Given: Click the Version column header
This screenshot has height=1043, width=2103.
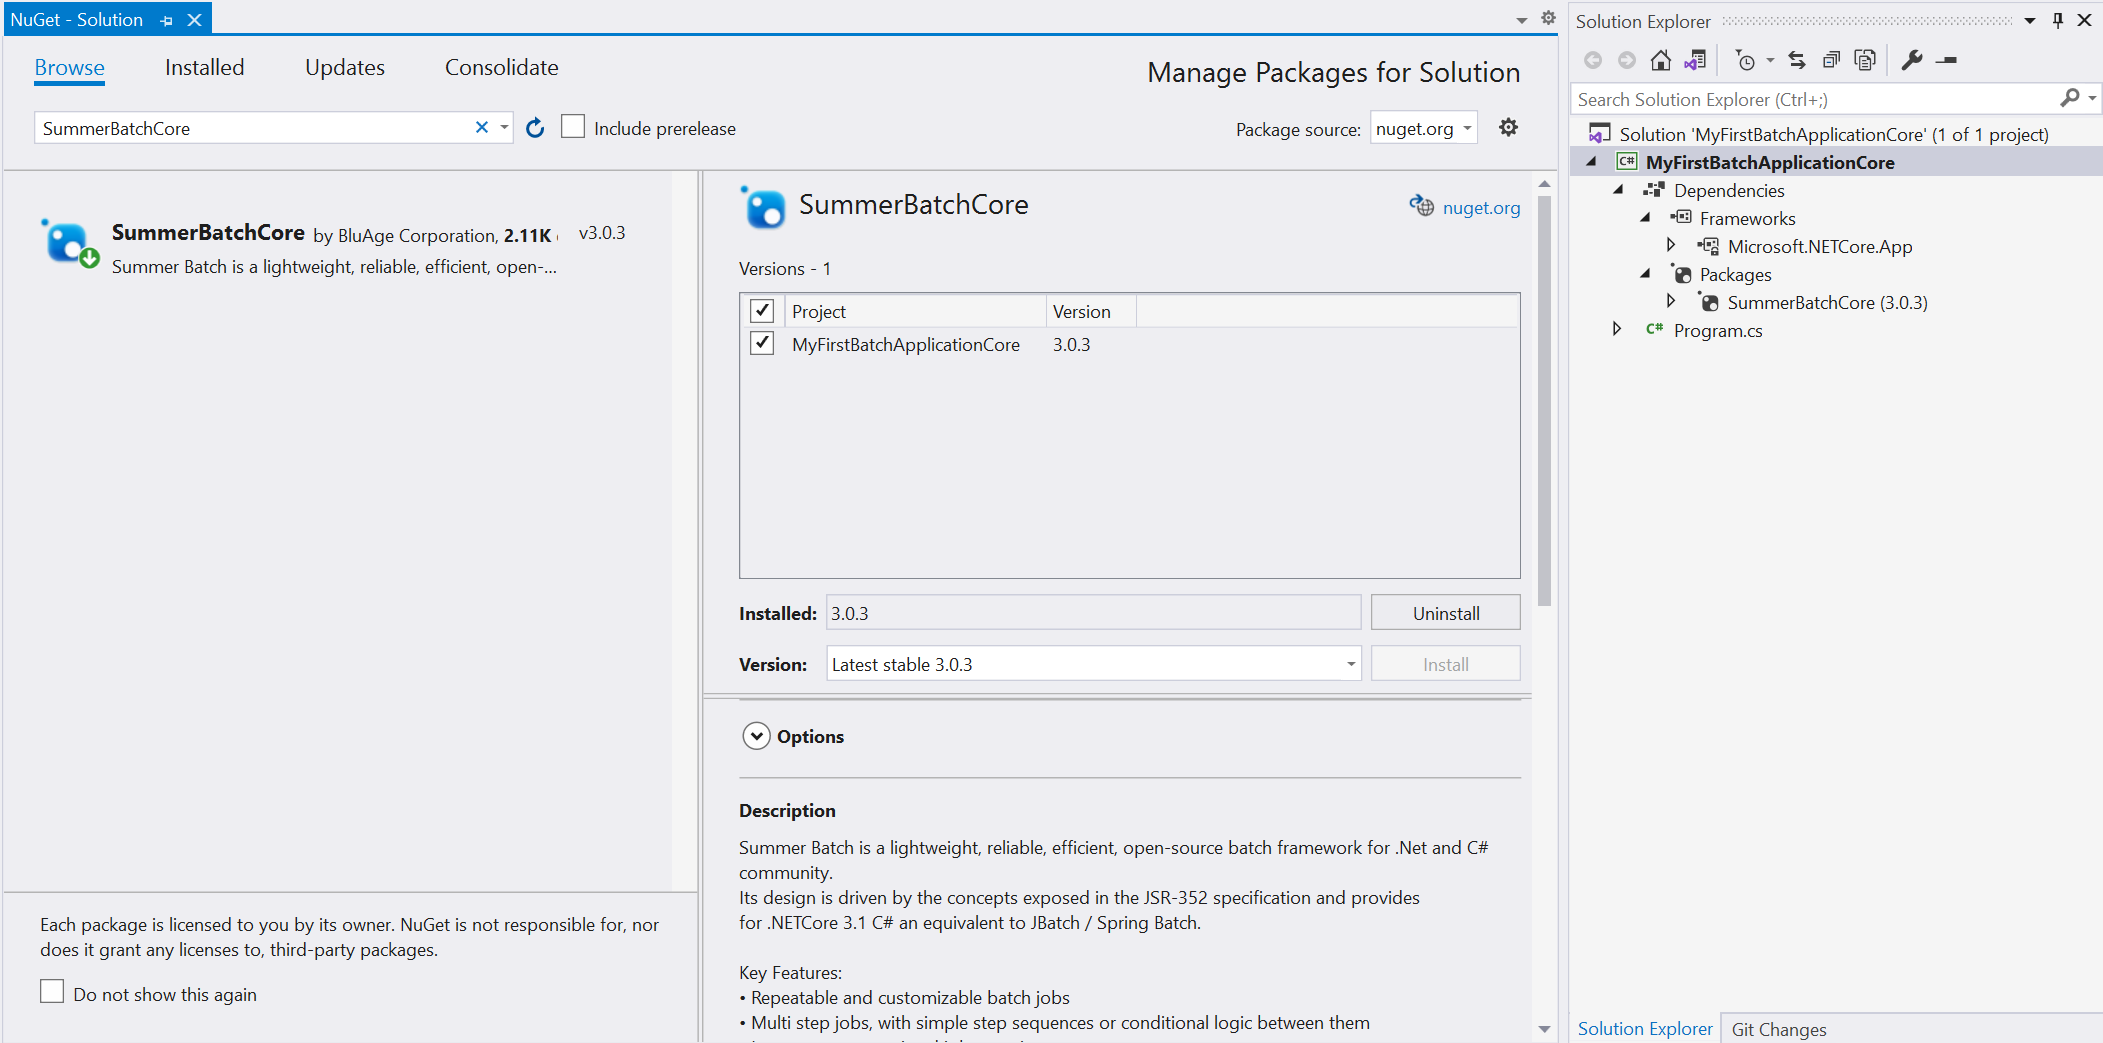Looking at the screenshot, I should (x=1091, y=311).
